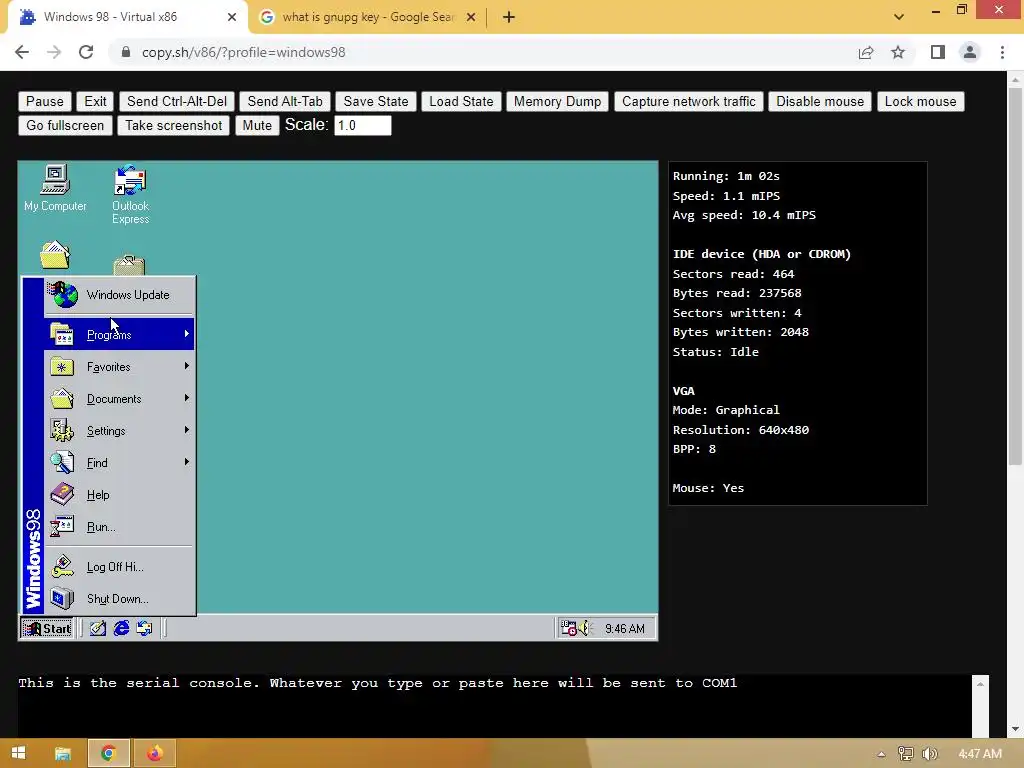Click the Settings gear icon
The image size is (1024, 768).
click(62, 430)
